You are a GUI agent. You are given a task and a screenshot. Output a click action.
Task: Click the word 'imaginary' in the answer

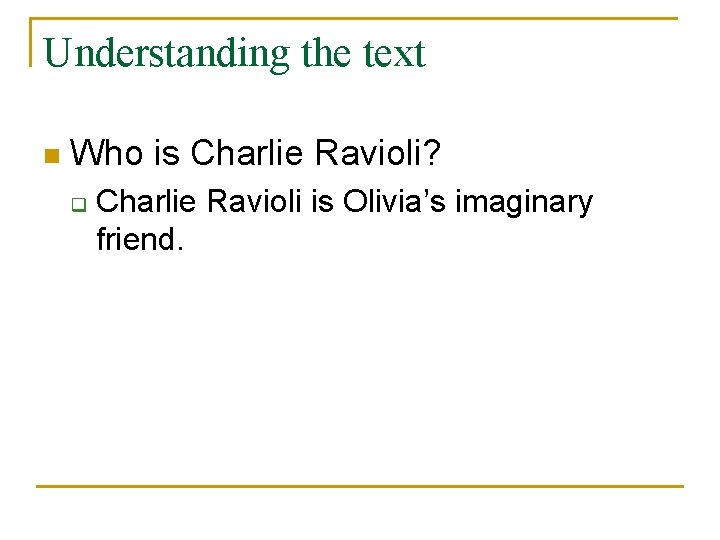524,202
